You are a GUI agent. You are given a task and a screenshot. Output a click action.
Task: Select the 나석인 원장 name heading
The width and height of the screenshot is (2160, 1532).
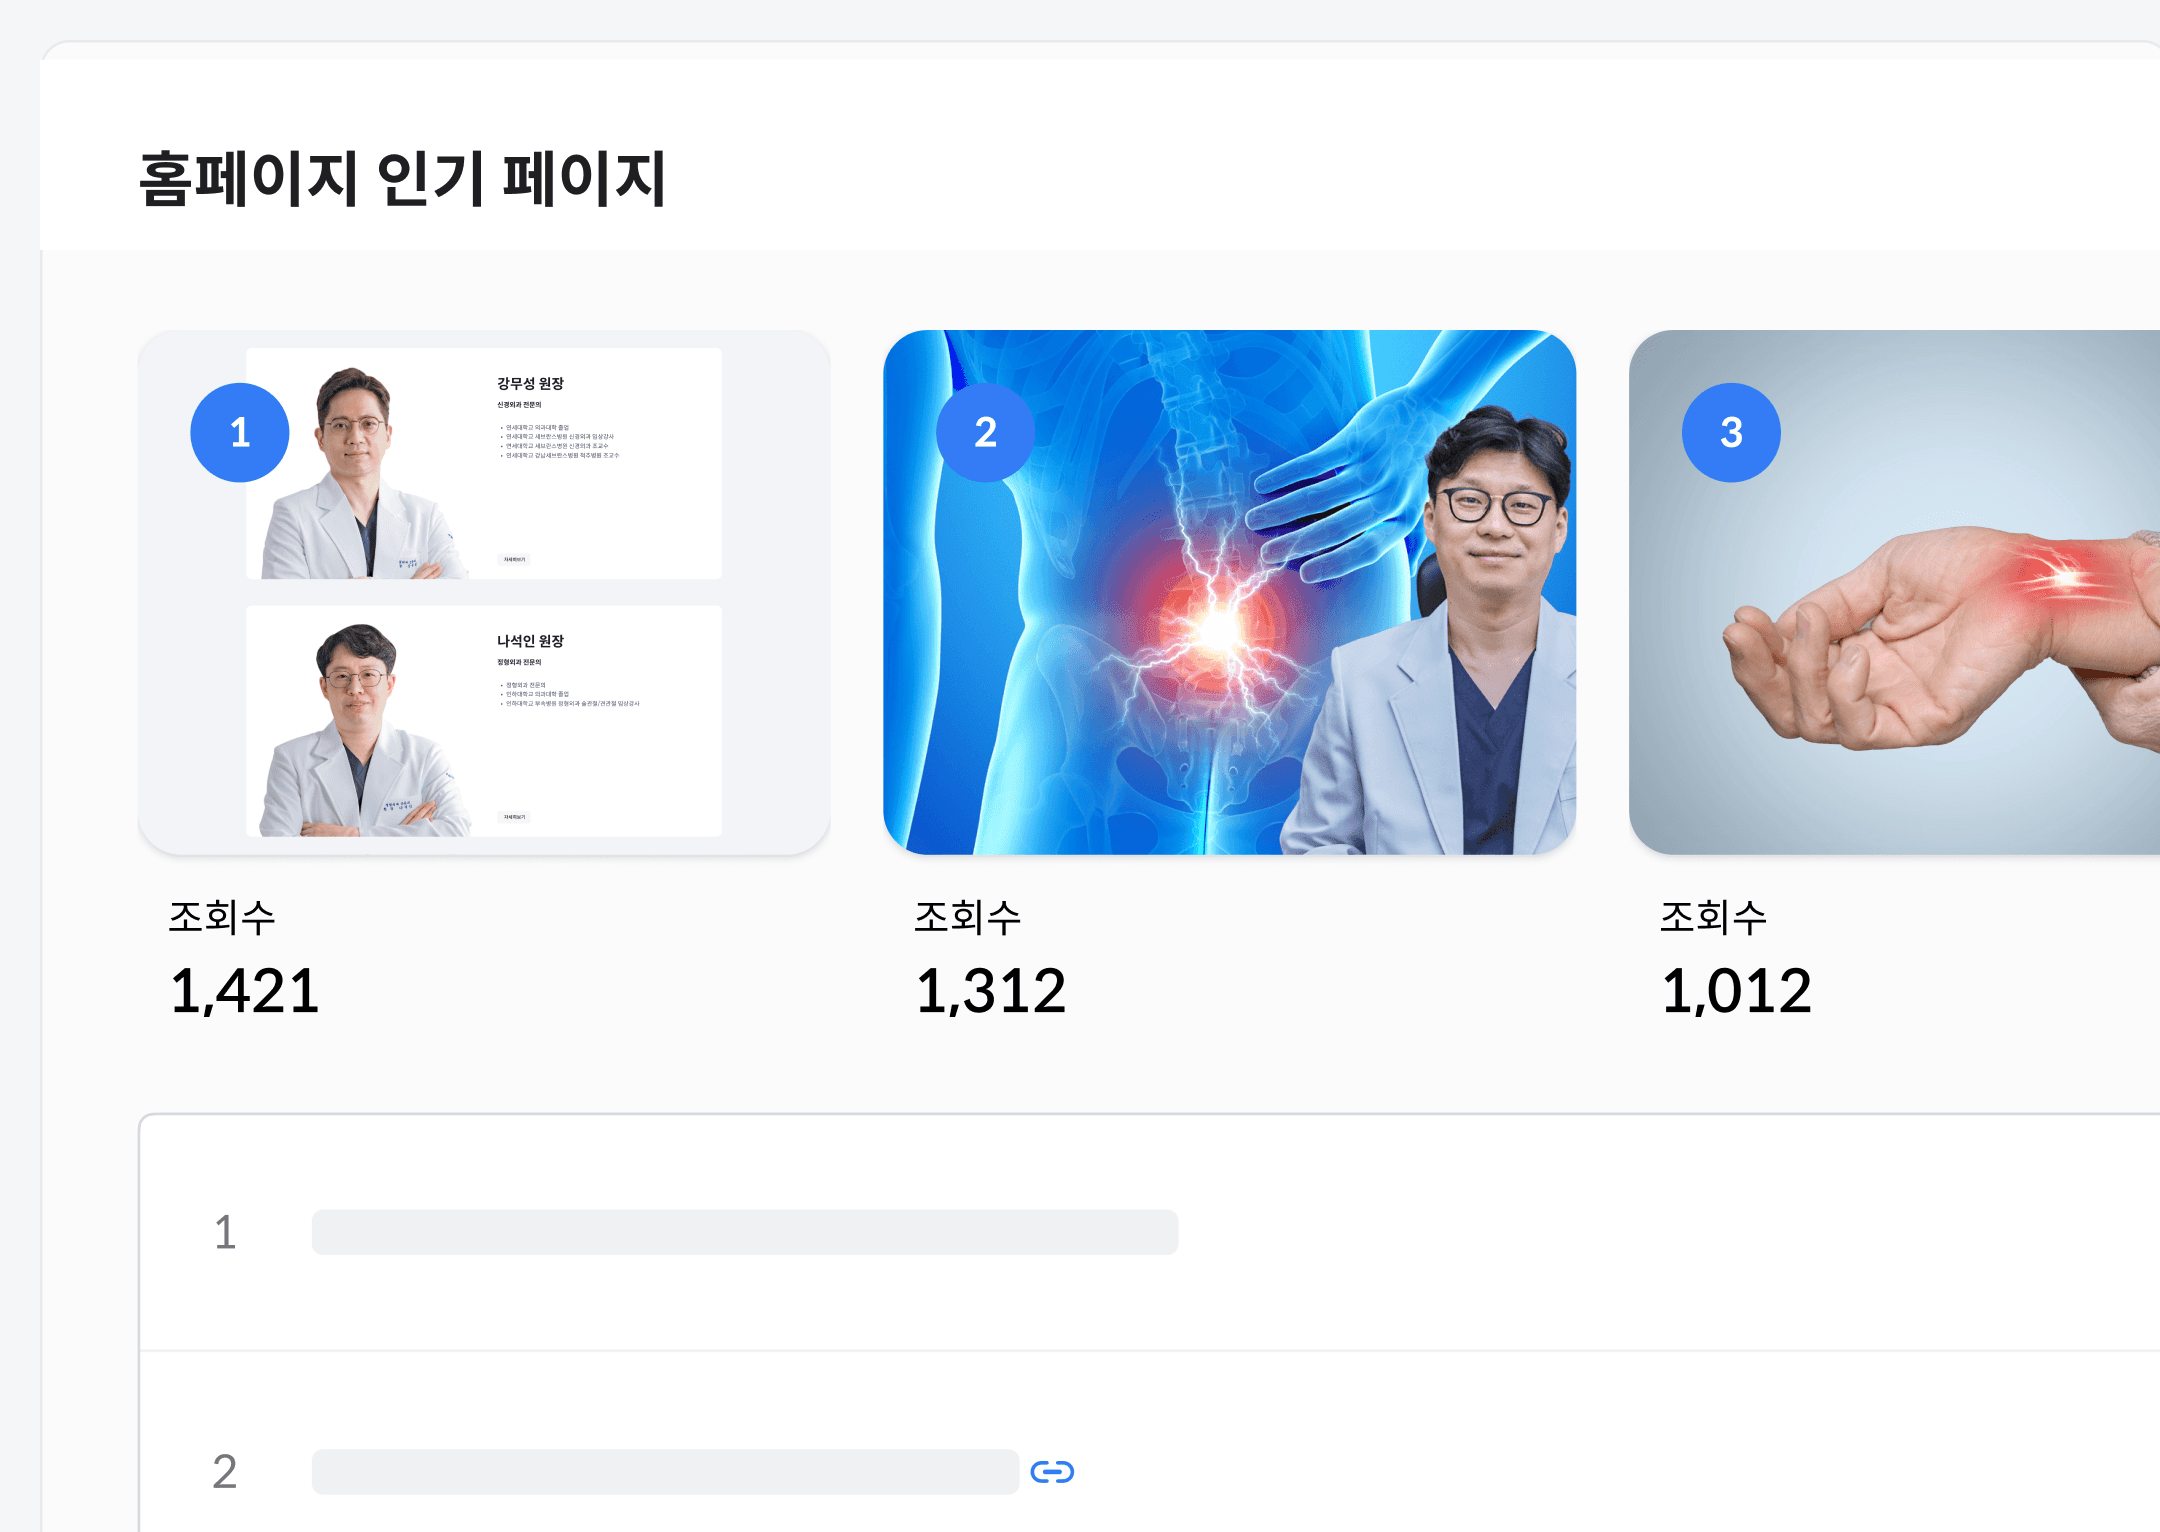pos(531,641)
